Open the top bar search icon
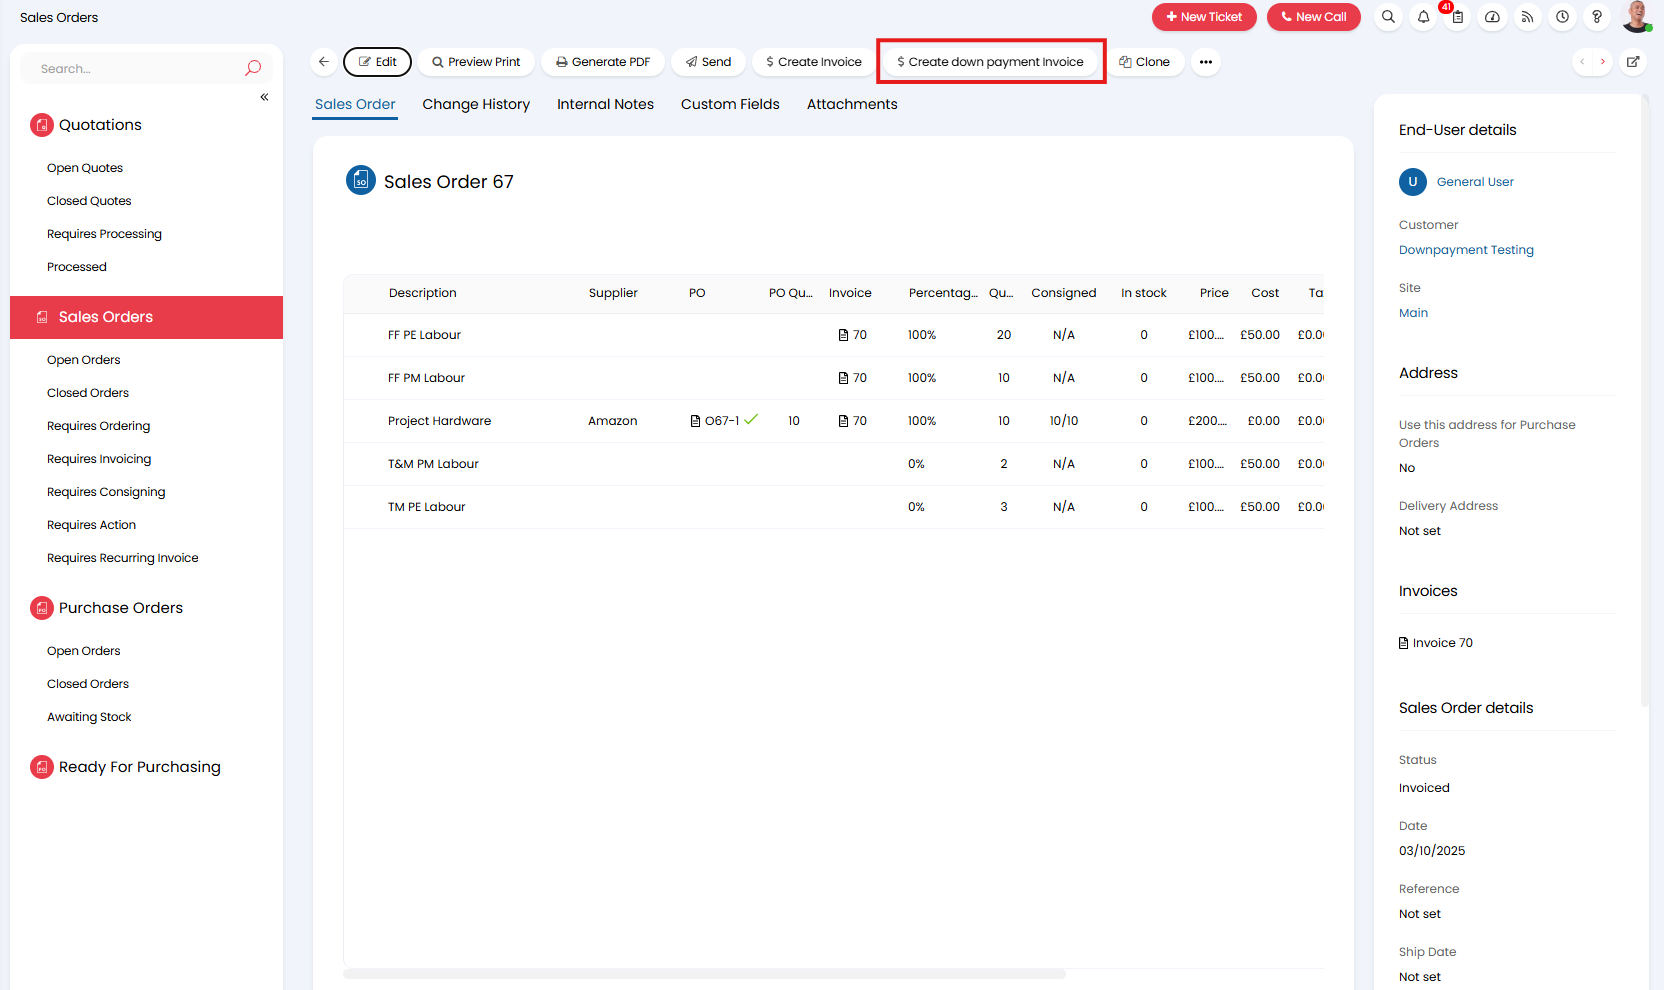Viewport: 1664px width, 990px height. (x=1388, y=17)
